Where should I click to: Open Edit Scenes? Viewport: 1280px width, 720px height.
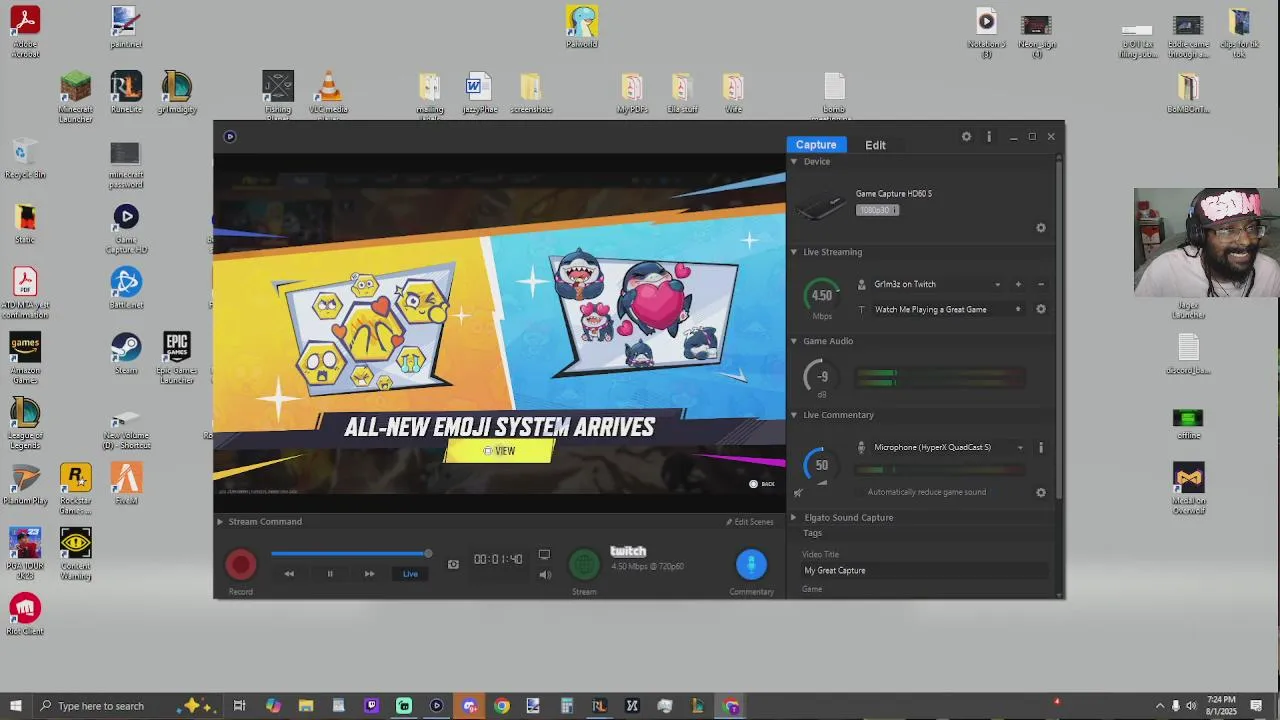click(x=750, y=522)
